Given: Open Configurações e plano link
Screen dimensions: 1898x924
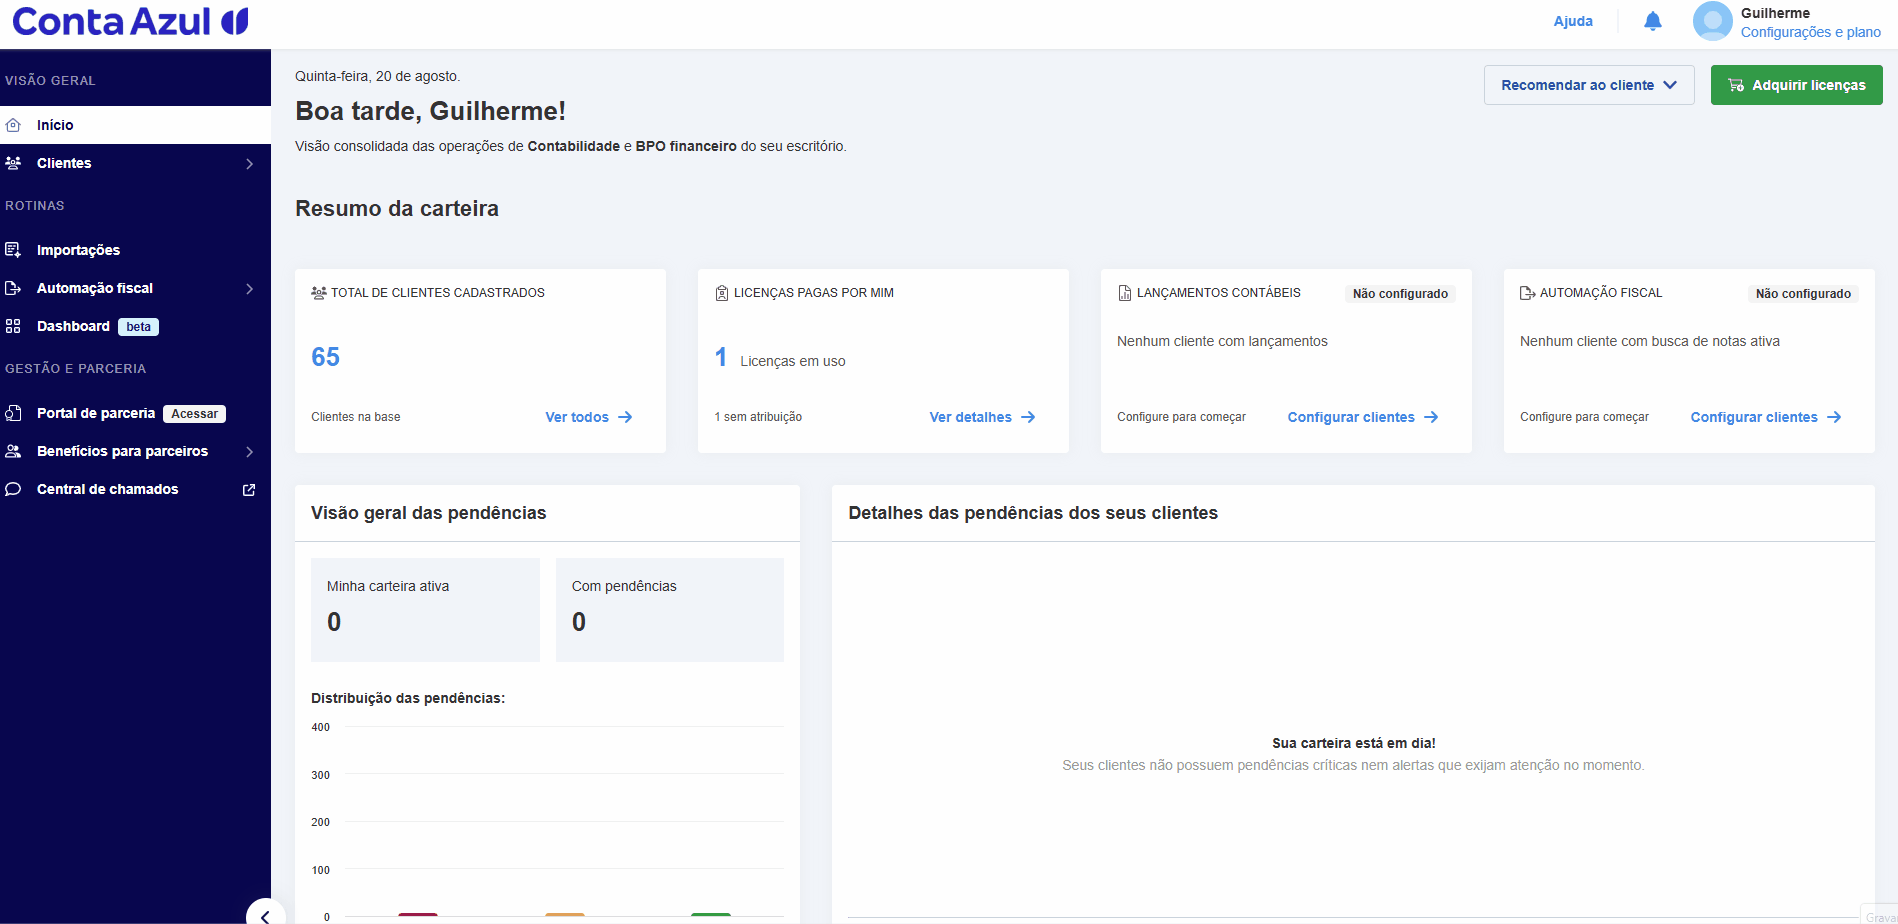Looking at the screenshot, I should 1810,32.
